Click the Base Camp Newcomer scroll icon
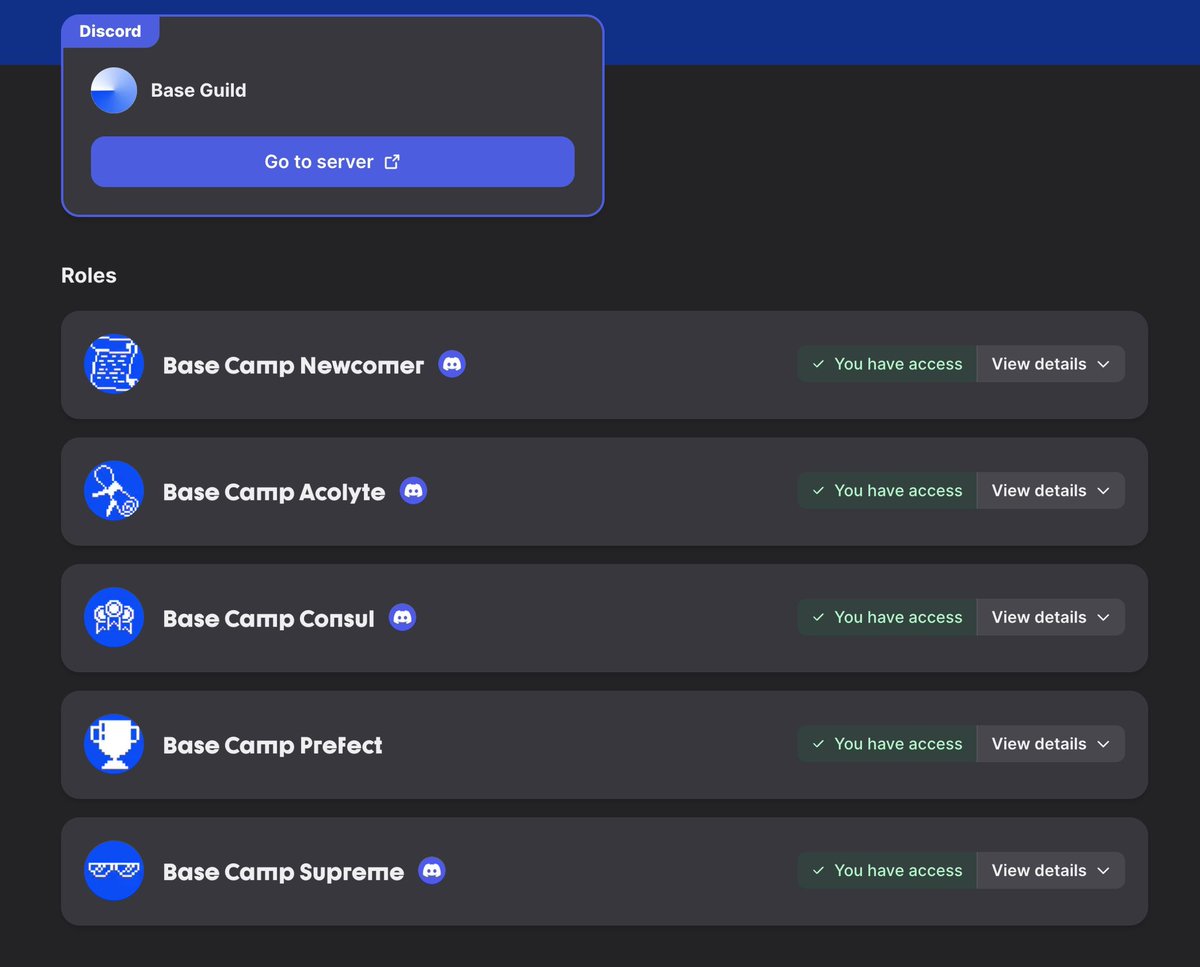The width and height of the screenshot is (1200, 967). click(114, 364)
